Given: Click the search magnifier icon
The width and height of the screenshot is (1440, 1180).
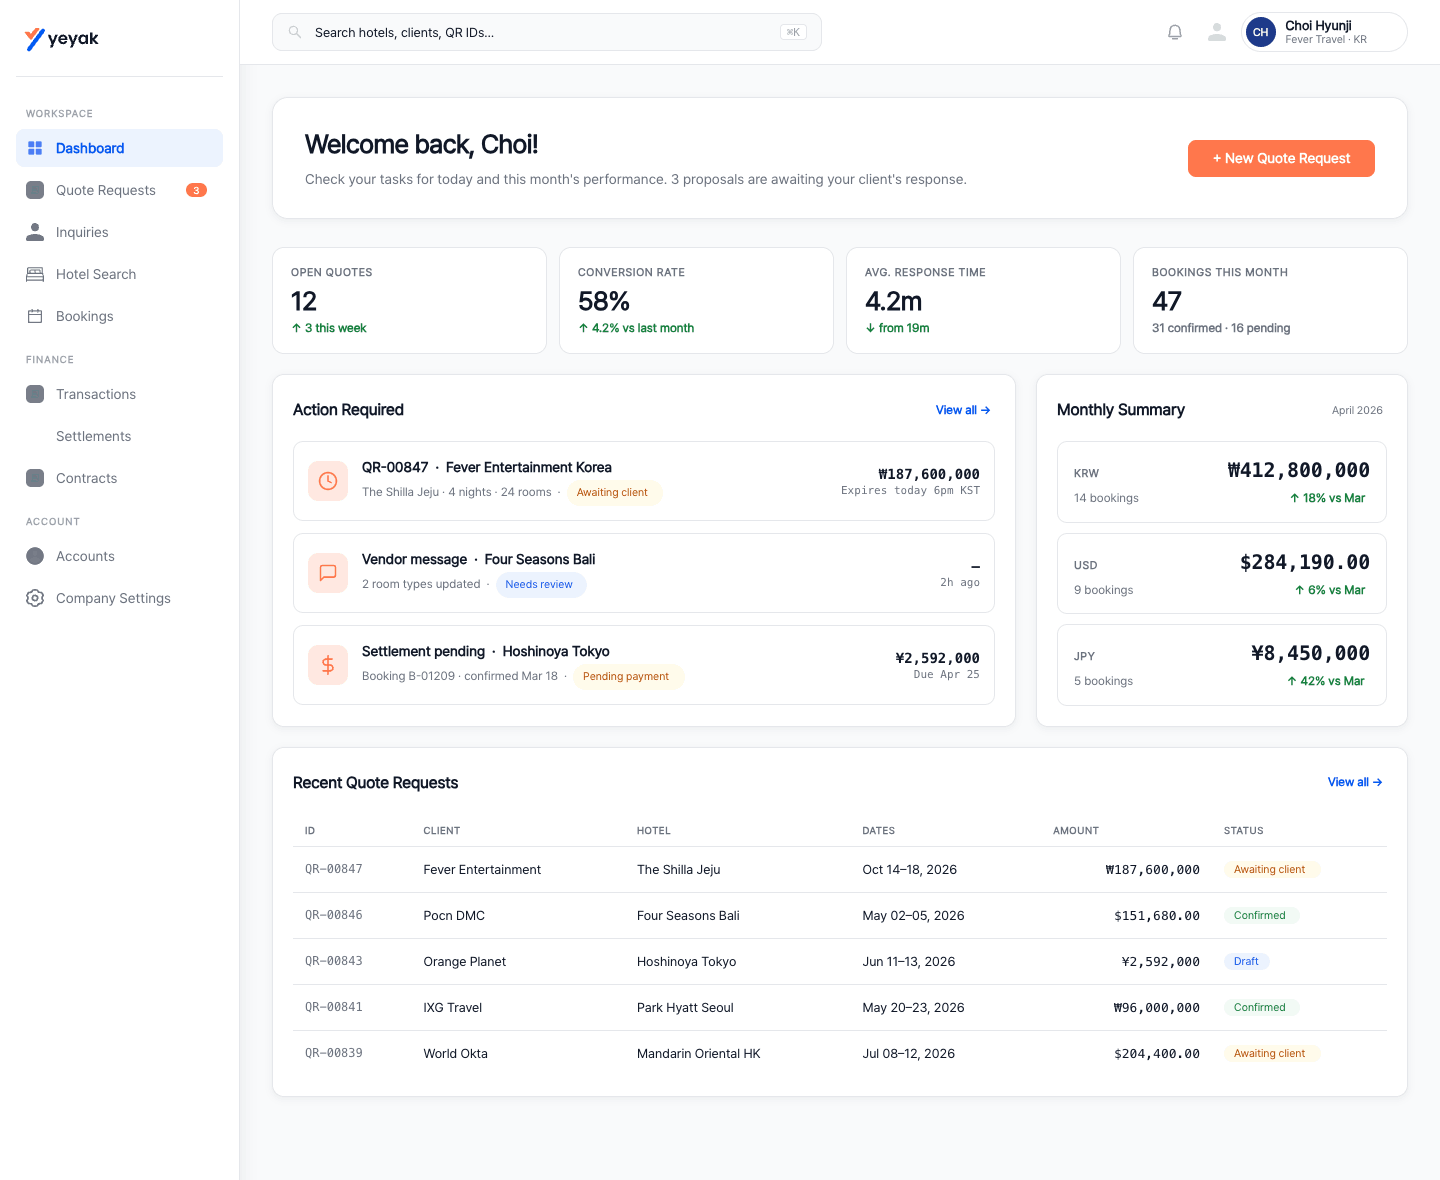Looking at the screenshot, I should [295, 32].
